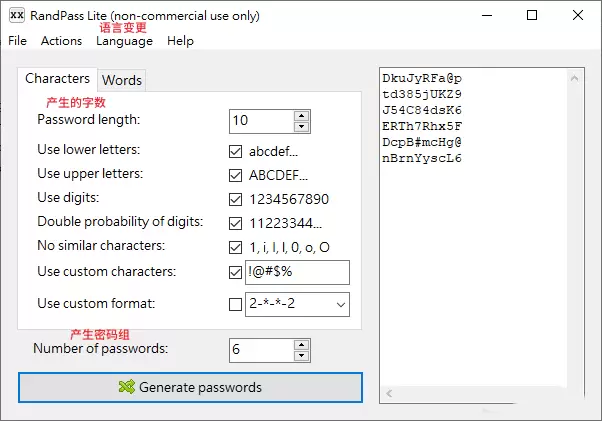Close the RandPass Lite window

coord(578,15)
